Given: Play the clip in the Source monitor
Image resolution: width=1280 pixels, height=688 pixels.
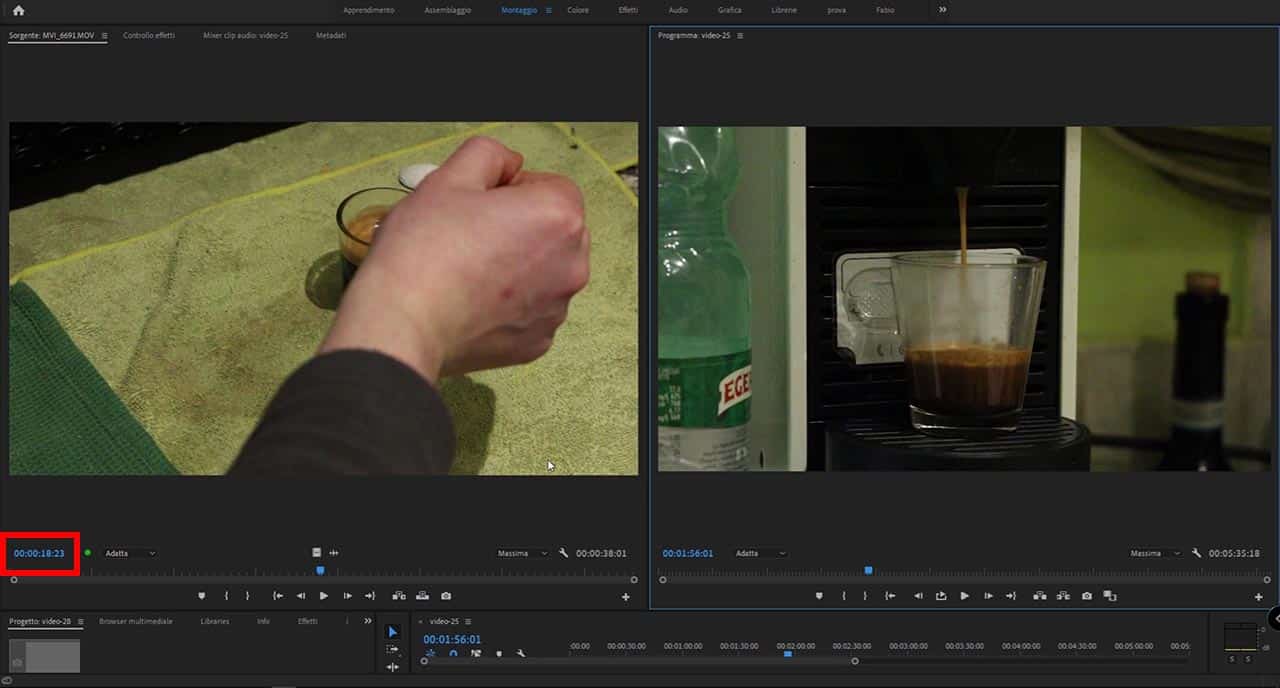Looking at the screenshot, I should coord(323,596).
